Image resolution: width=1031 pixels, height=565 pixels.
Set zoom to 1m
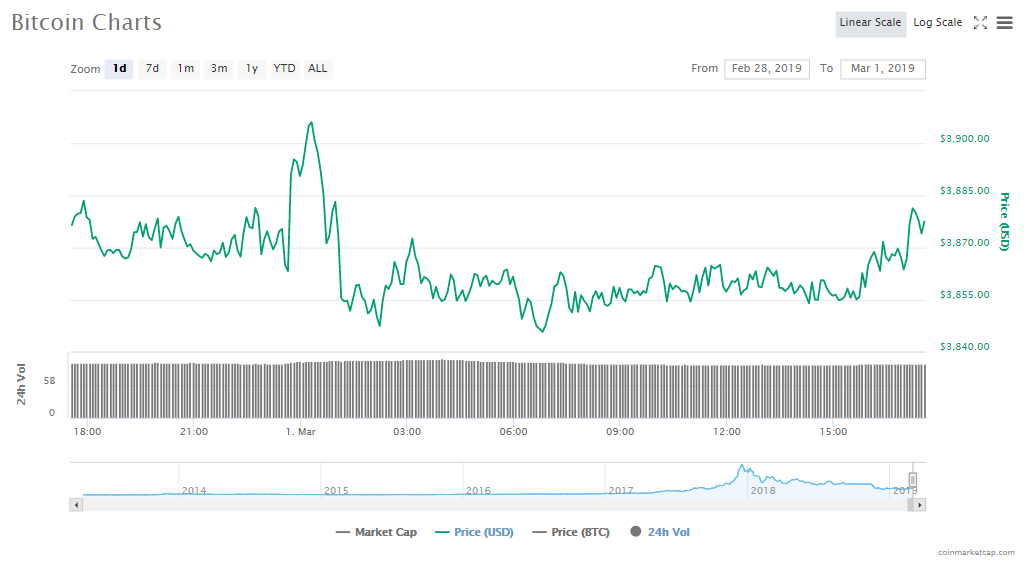click(x=186, y=69)
